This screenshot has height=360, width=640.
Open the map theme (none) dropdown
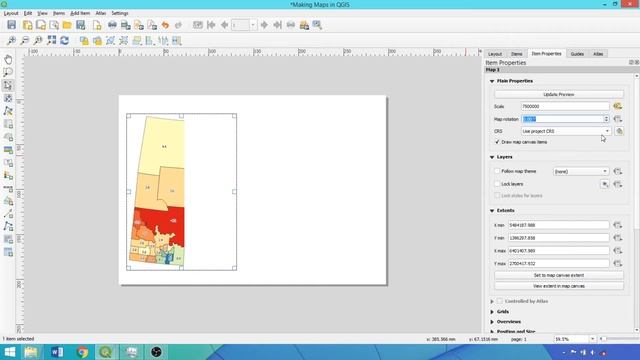tap(581, 171)
